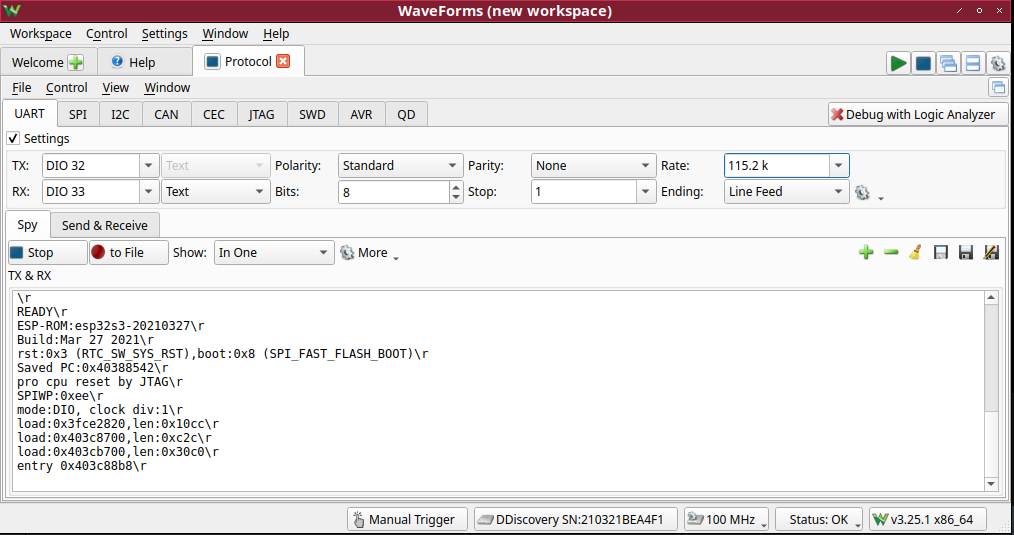This screenshot has width=1014, height=535.
Task: Click the gear icon beside More
Action: 347,252
